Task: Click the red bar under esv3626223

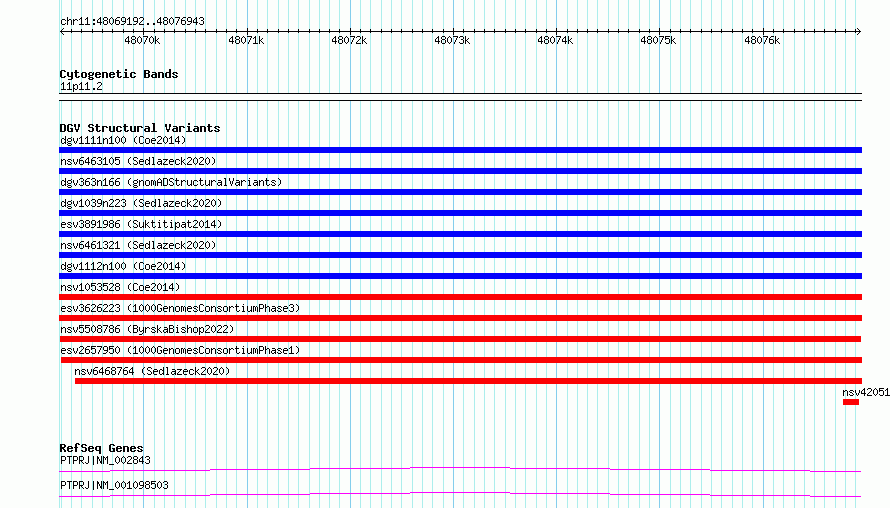Action: pyautogui.click(x=460, y=318)
